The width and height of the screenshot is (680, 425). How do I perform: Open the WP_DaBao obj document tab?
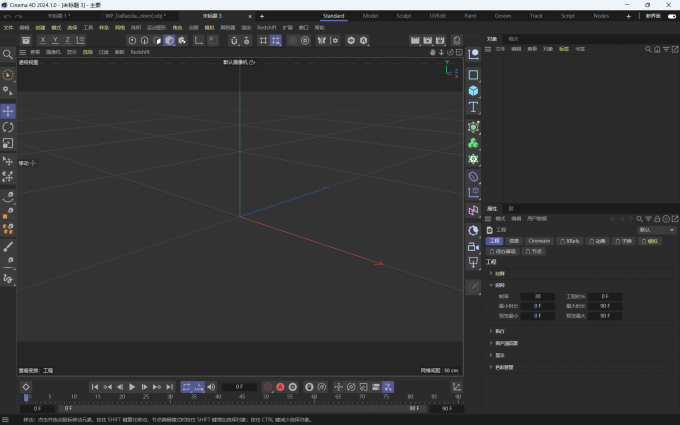(x=135, y=16)
